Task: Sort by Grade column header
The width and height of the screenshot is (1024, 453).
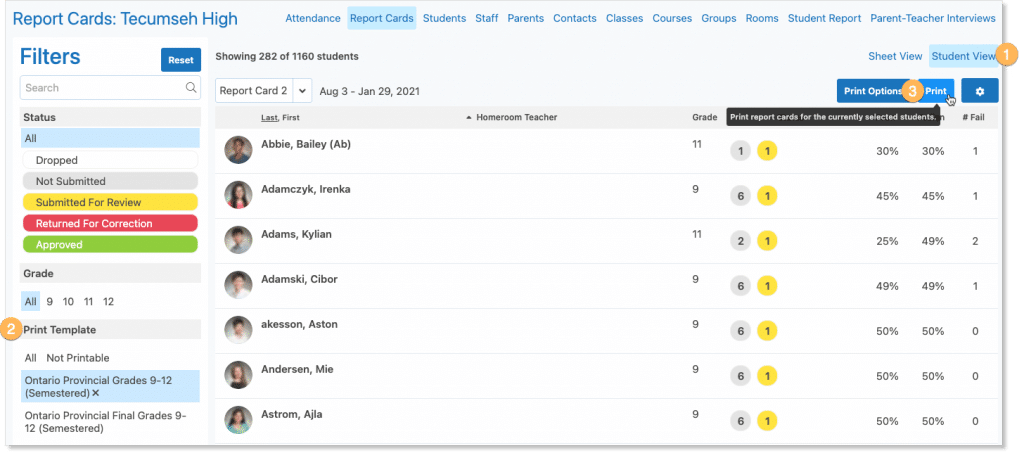Action: tap(705, 117)
